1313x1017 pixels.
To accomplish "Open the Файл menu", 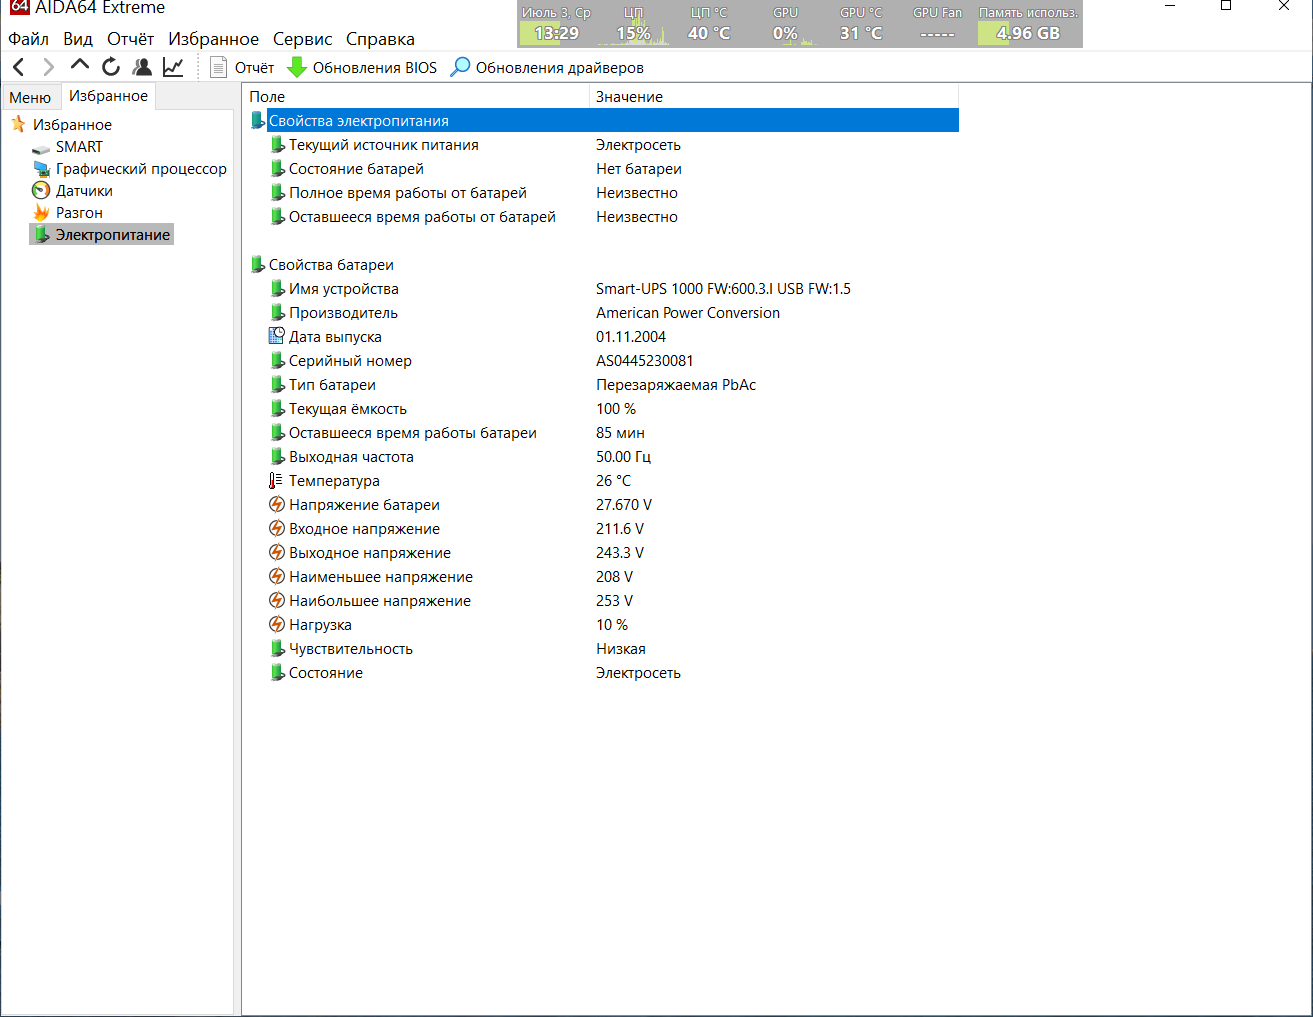I will pyautogui.click(x=28, y=39).
